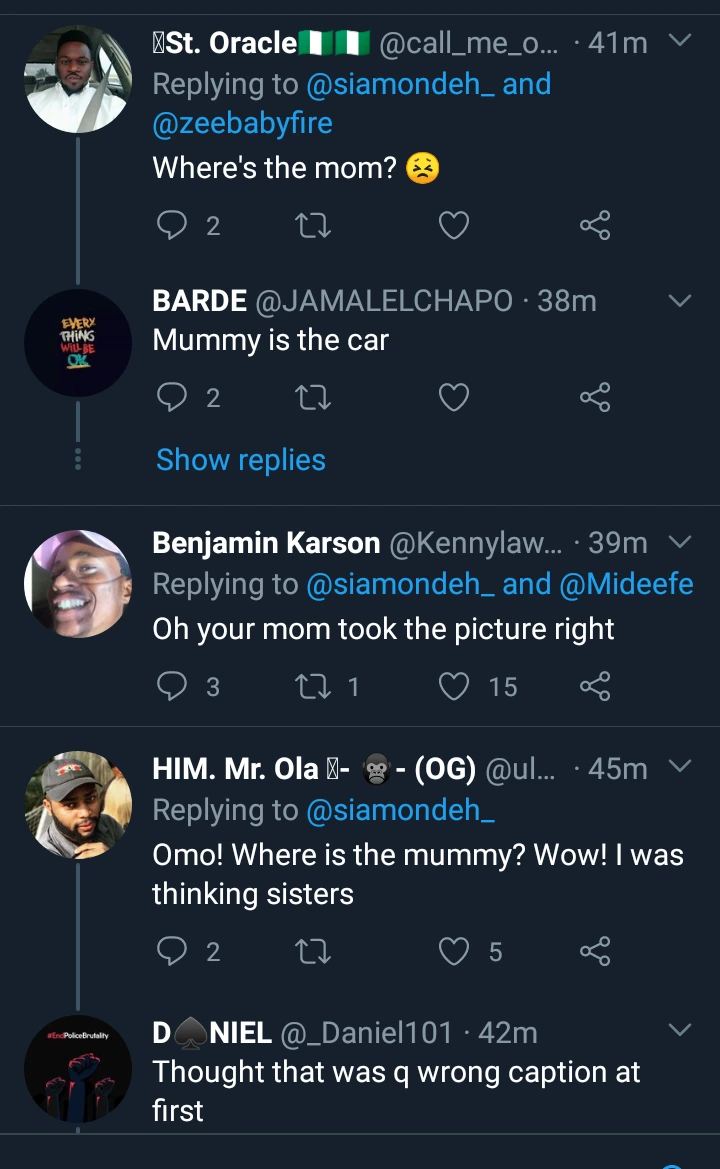Like BARDE's "Mummy is the car" tweet

[x=454, y=399]
